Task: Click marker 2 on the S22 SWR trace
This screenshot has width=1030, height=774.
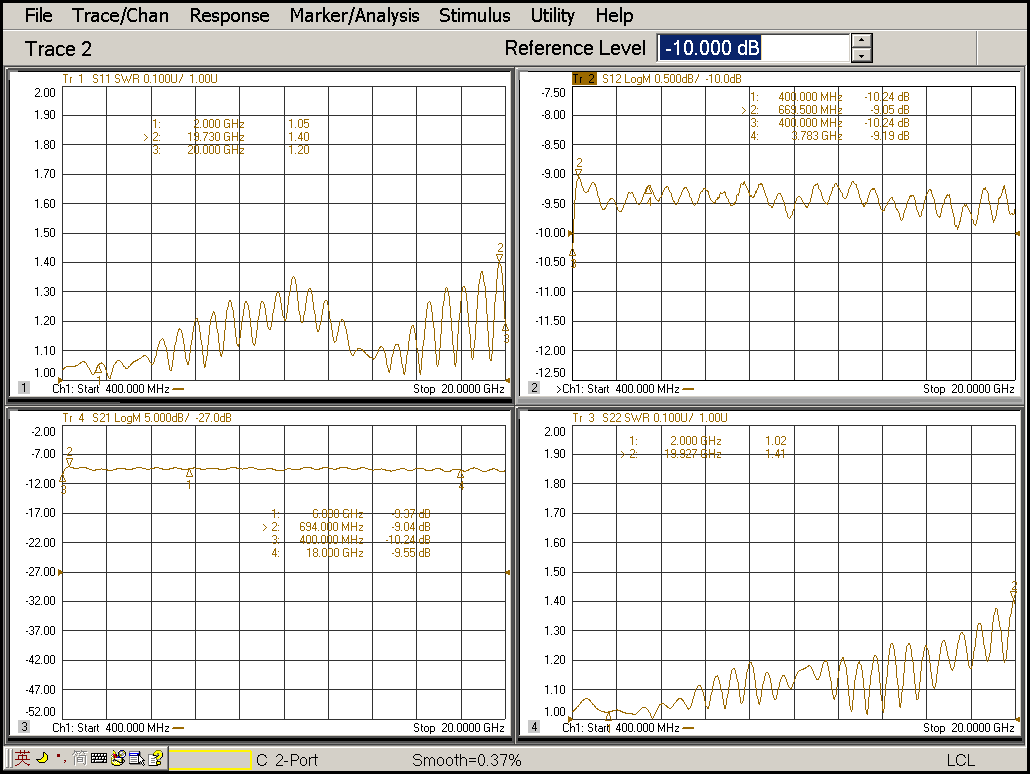Action: point(1014,590)
